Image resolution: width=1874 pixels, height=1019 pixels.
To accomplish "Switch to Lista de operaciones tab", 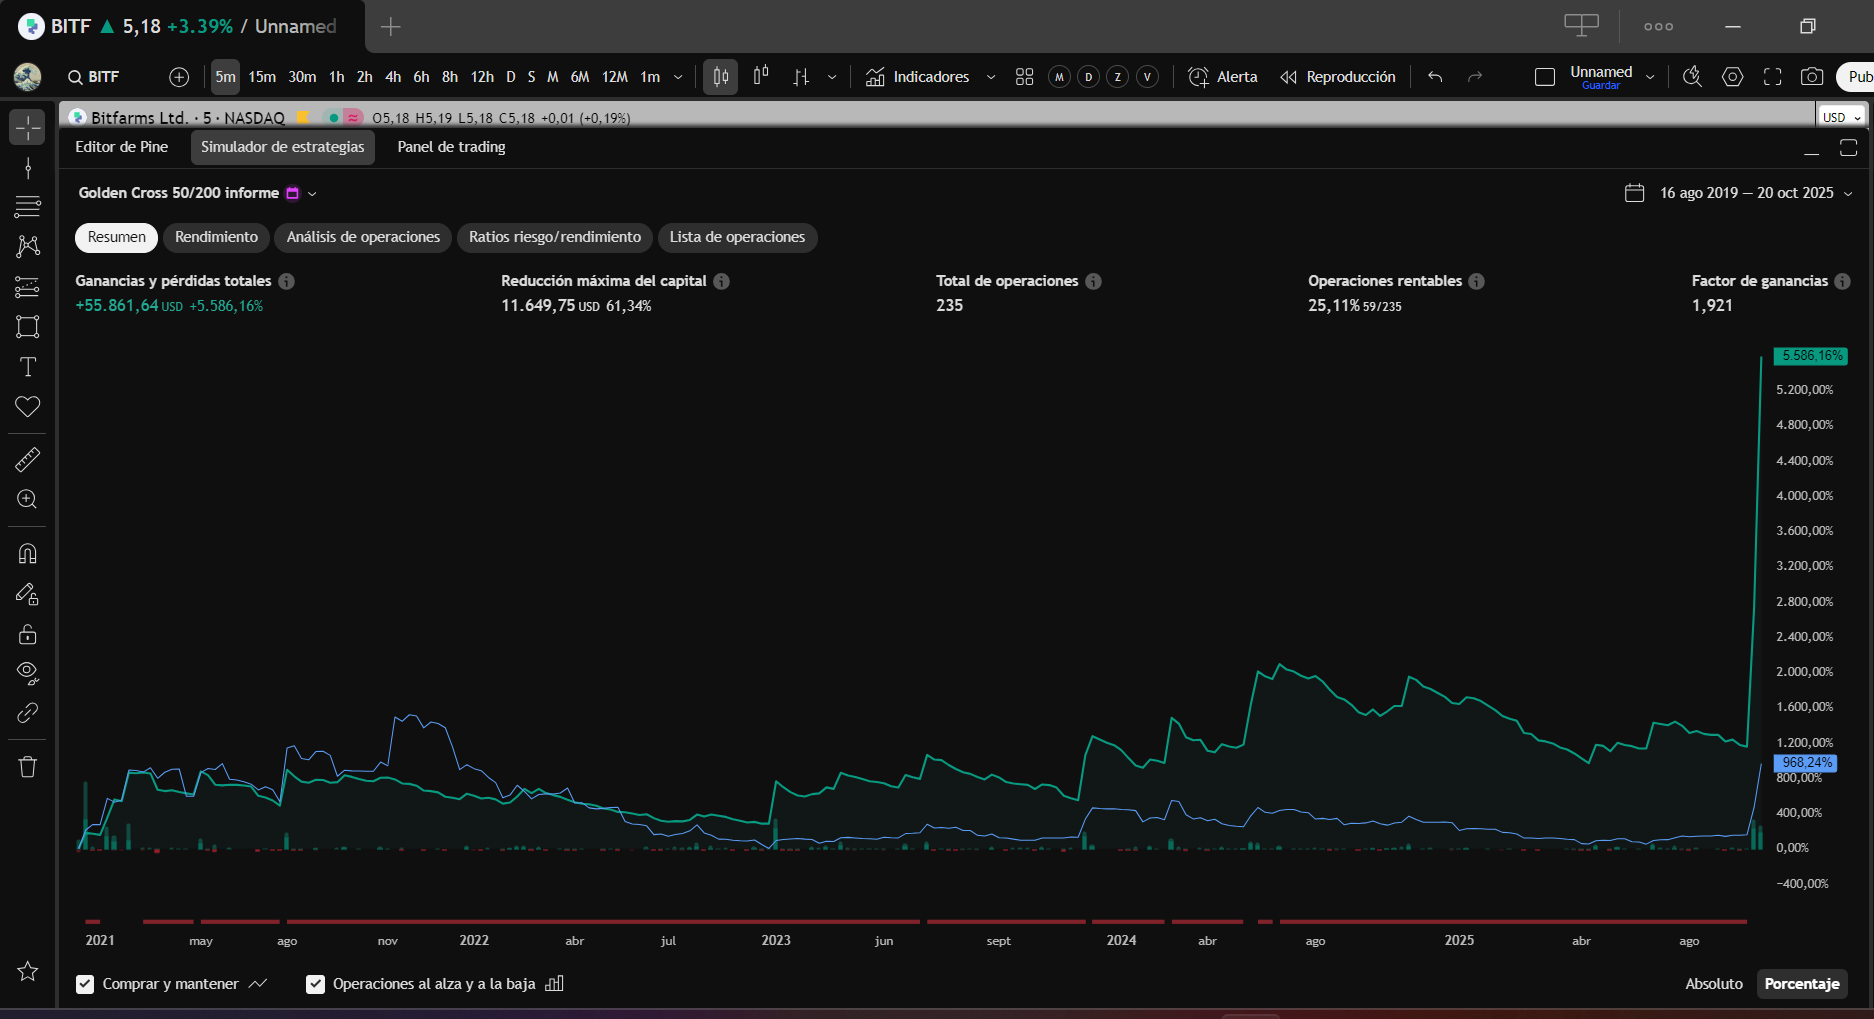I will [x=737, y=237].
